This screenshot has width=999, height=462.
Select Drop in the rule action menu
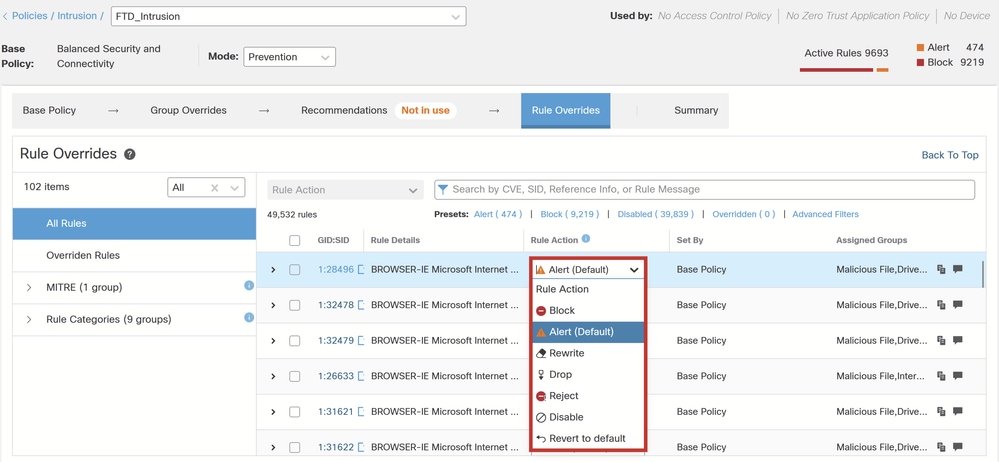(588, 374)
